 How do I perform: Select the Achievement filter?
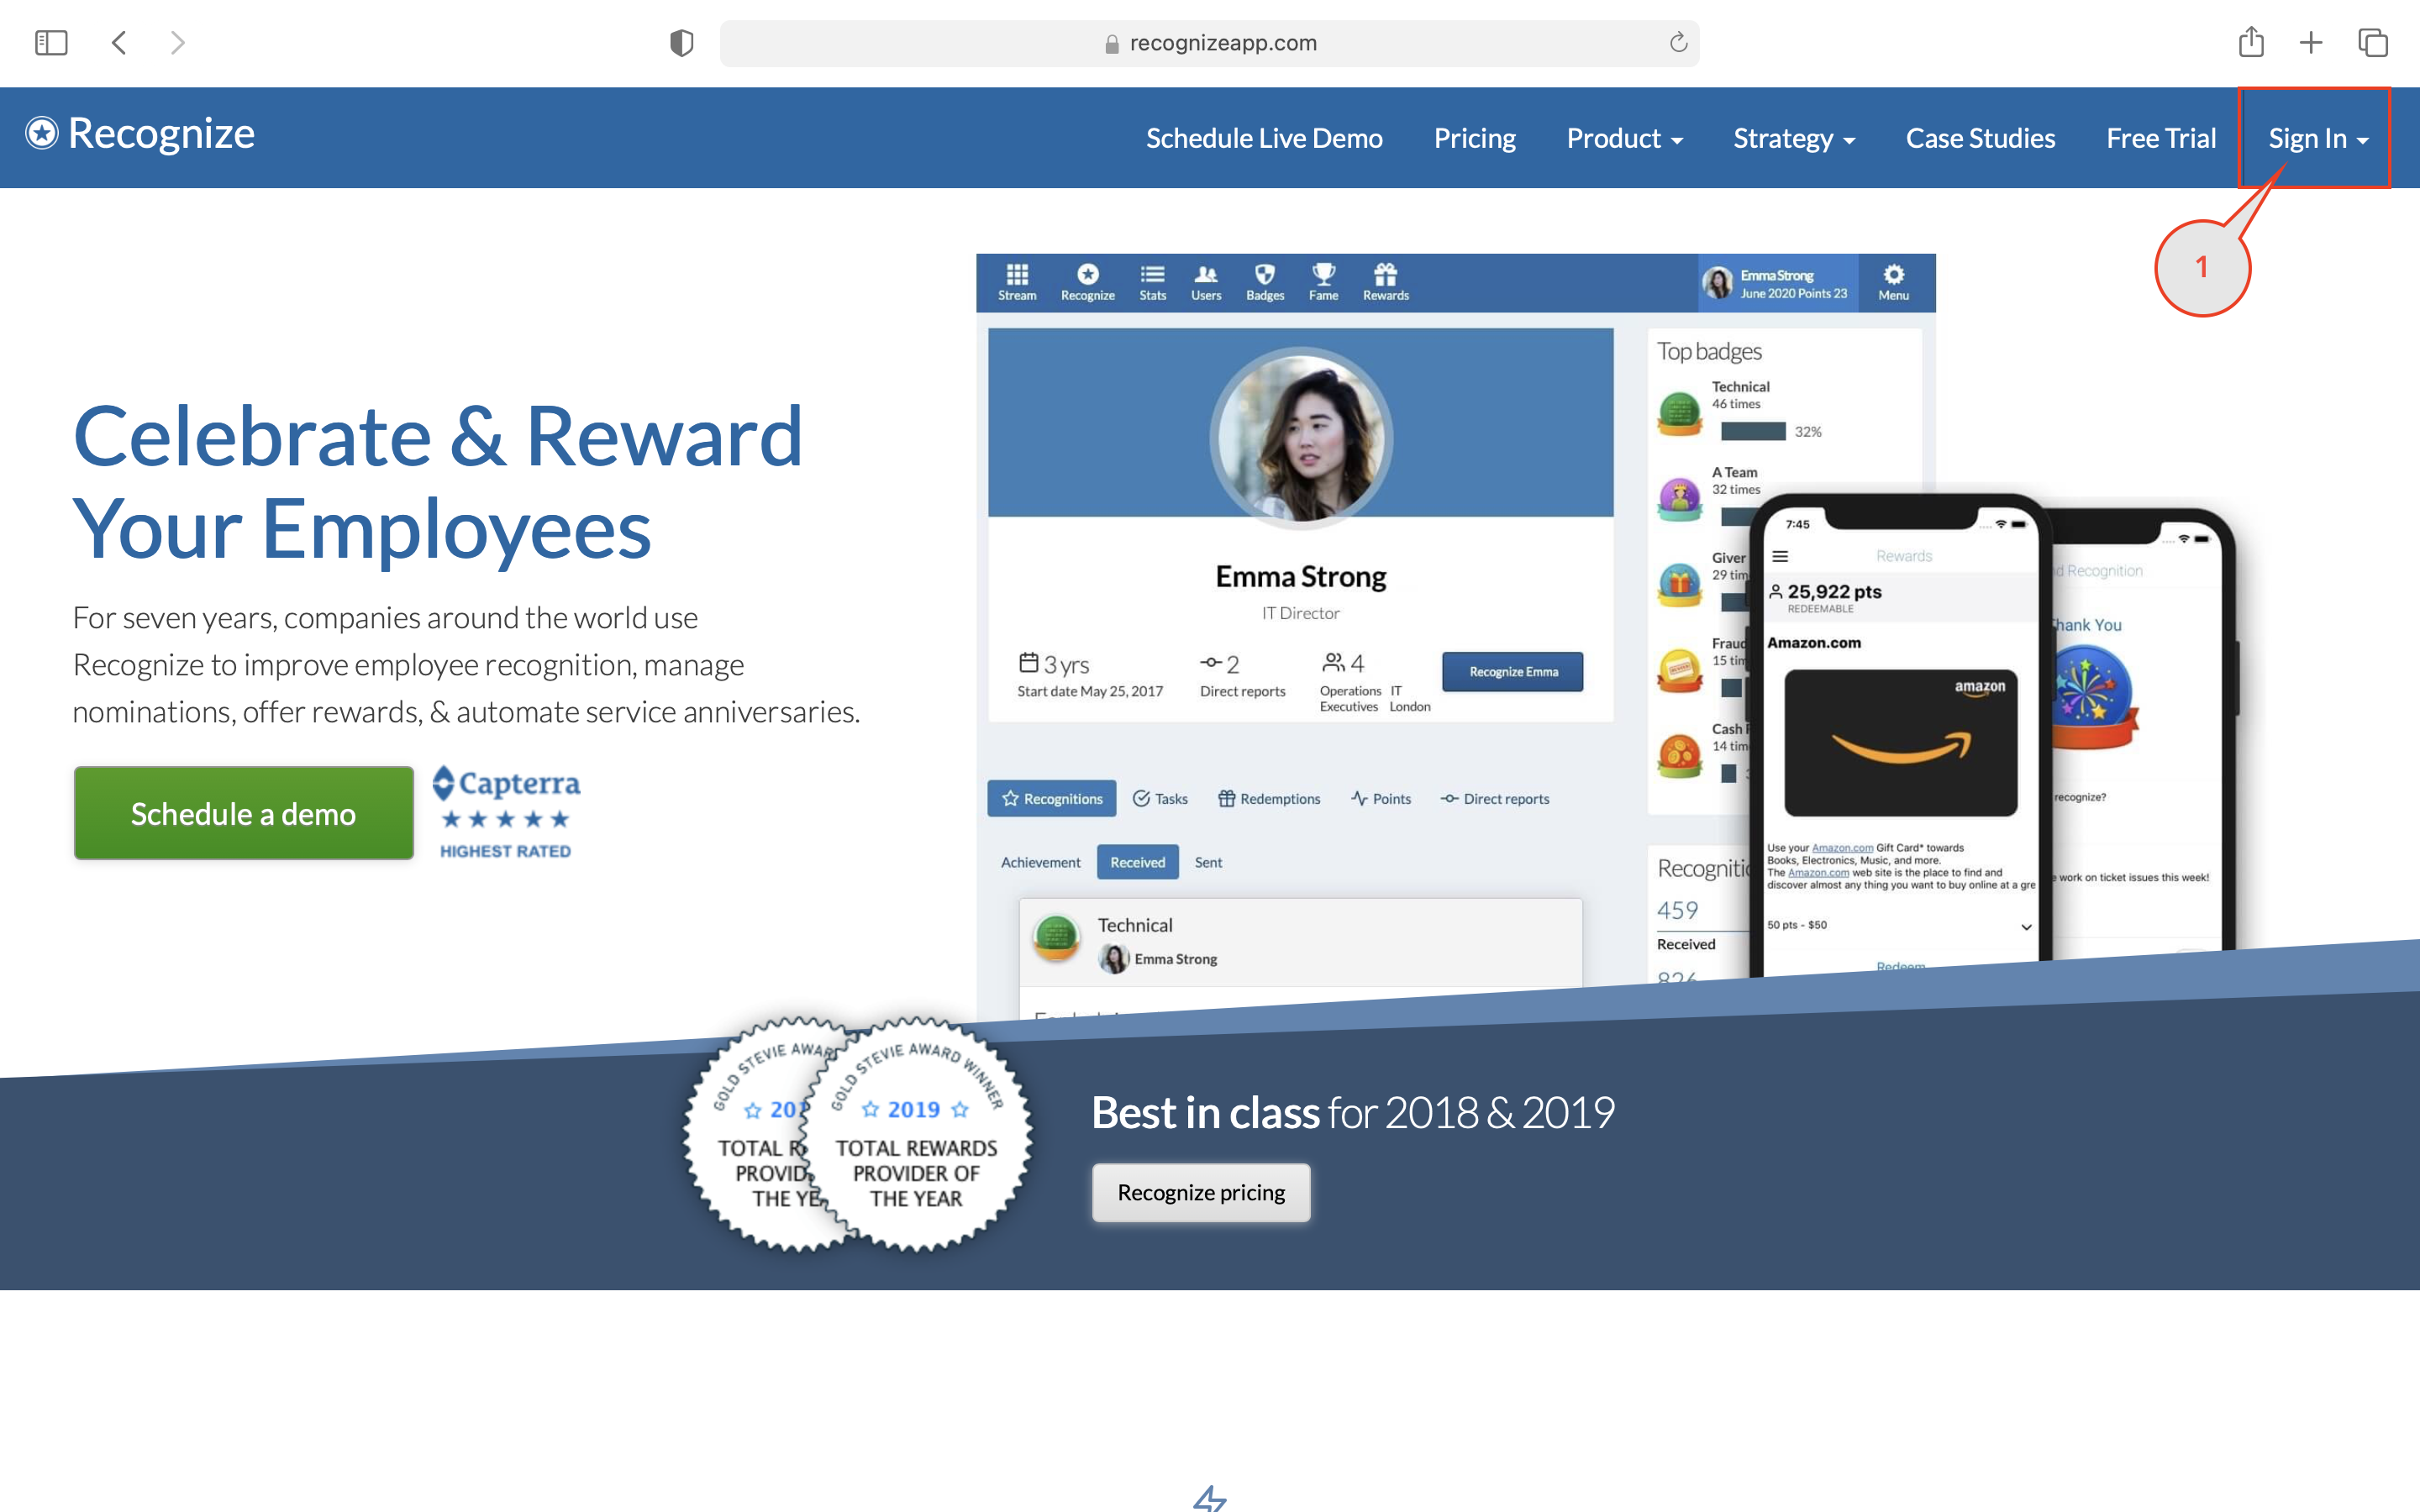pos(1041,862)
